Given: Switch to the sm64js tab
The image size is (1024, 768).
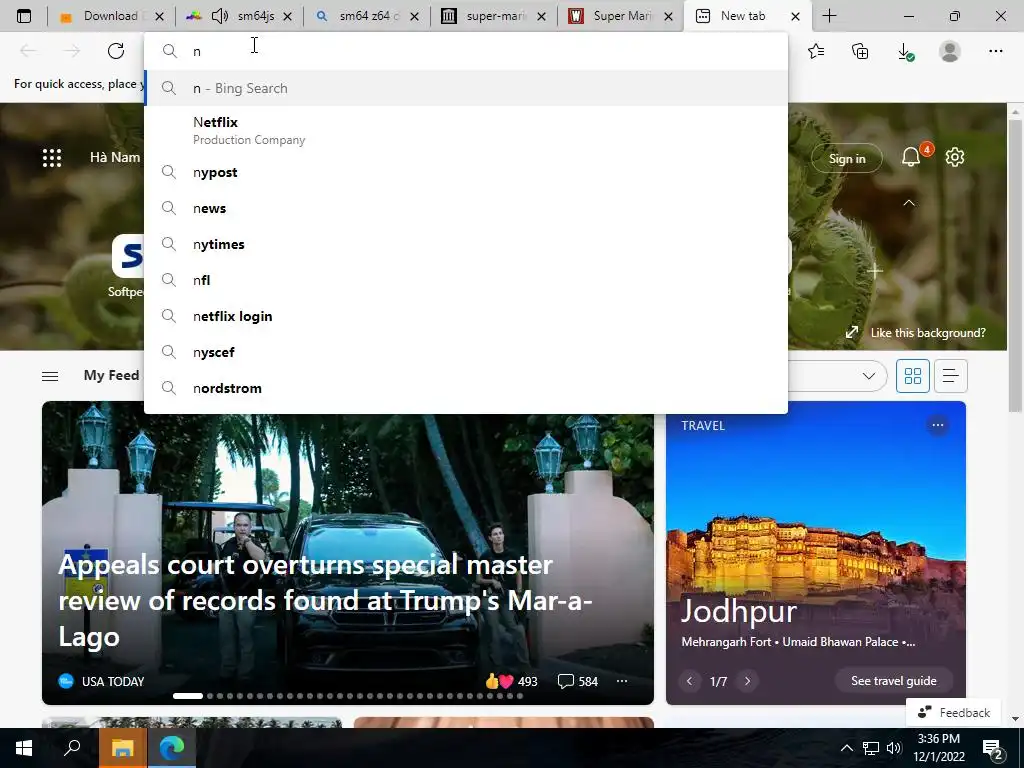Looking at the screenshot, I should [240, 16].
